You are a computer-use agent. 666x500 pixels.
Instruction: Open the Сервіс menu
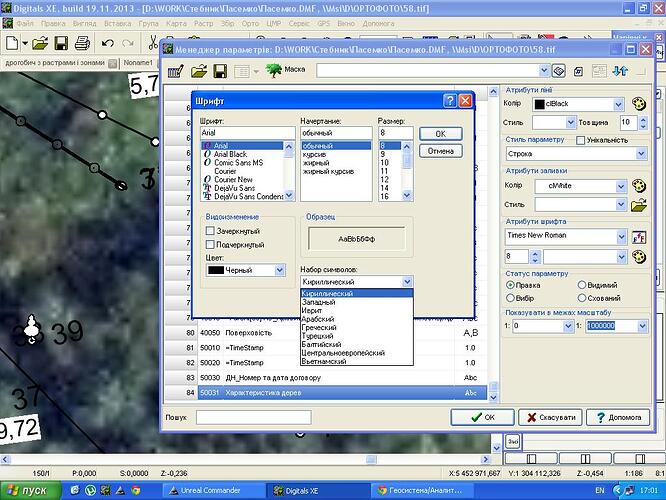coord(299,23)
